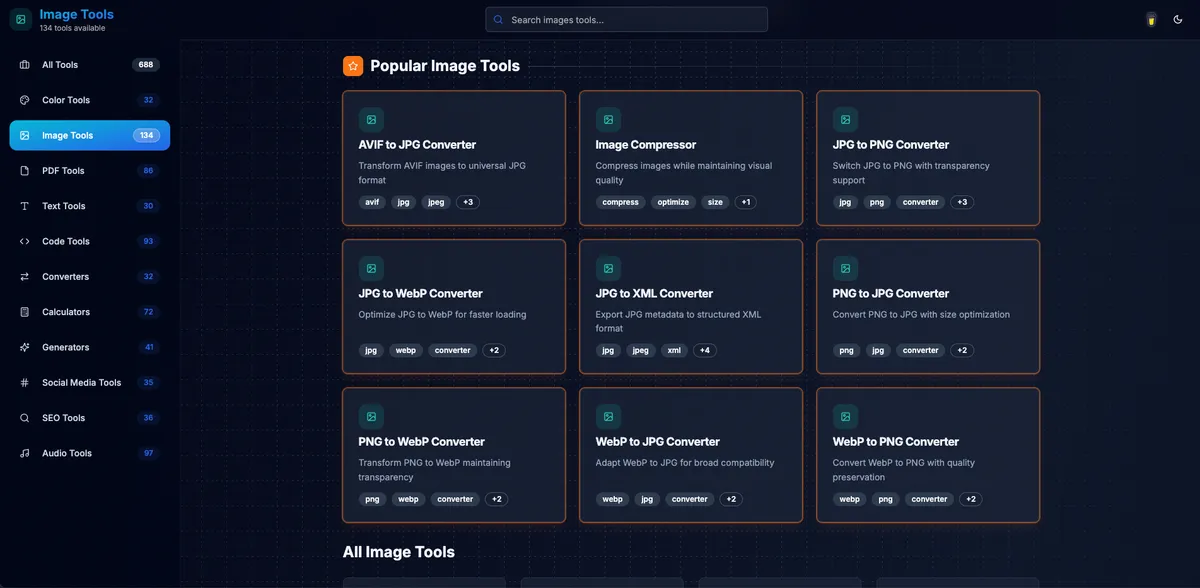This screenshot has height=588, width=1200.
Task: Open the Code Tools category
Action: pyautogui.click(x=90, y=241)
